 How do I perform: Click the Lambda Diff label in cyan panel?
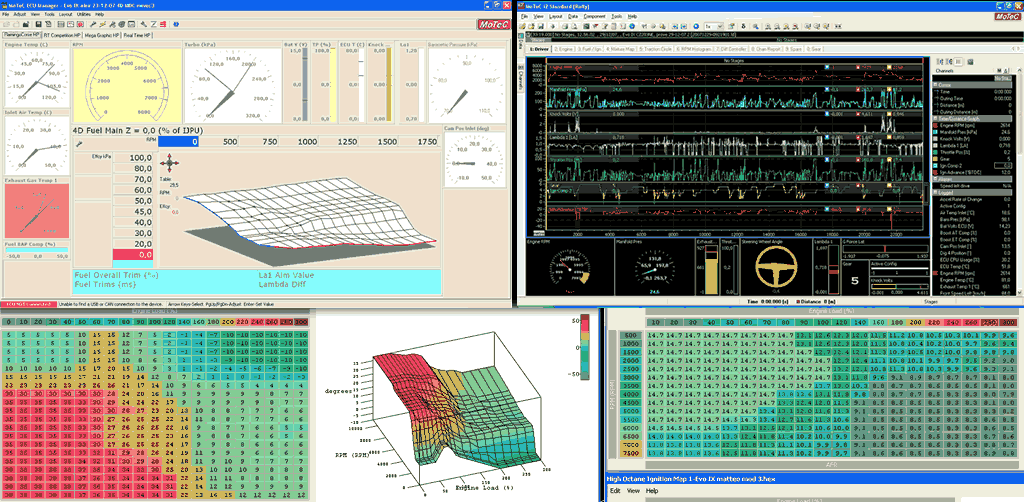pos(281,284)
